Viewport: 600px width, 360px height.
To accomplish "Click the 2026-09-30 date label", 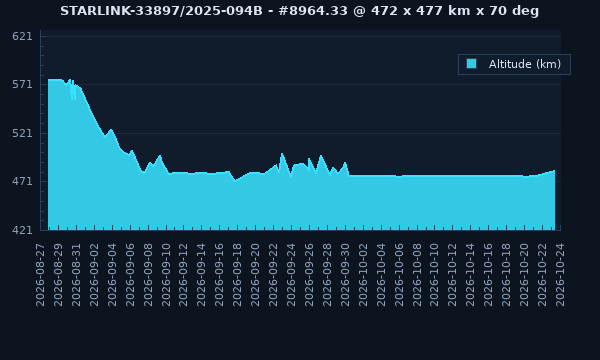I will [345, 275].
